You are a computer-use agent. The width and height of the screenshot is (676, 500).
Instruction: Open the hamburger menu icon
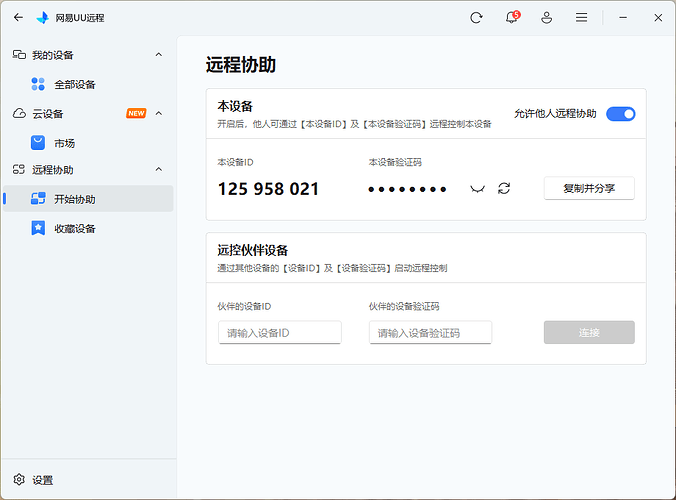click(582, 18)
